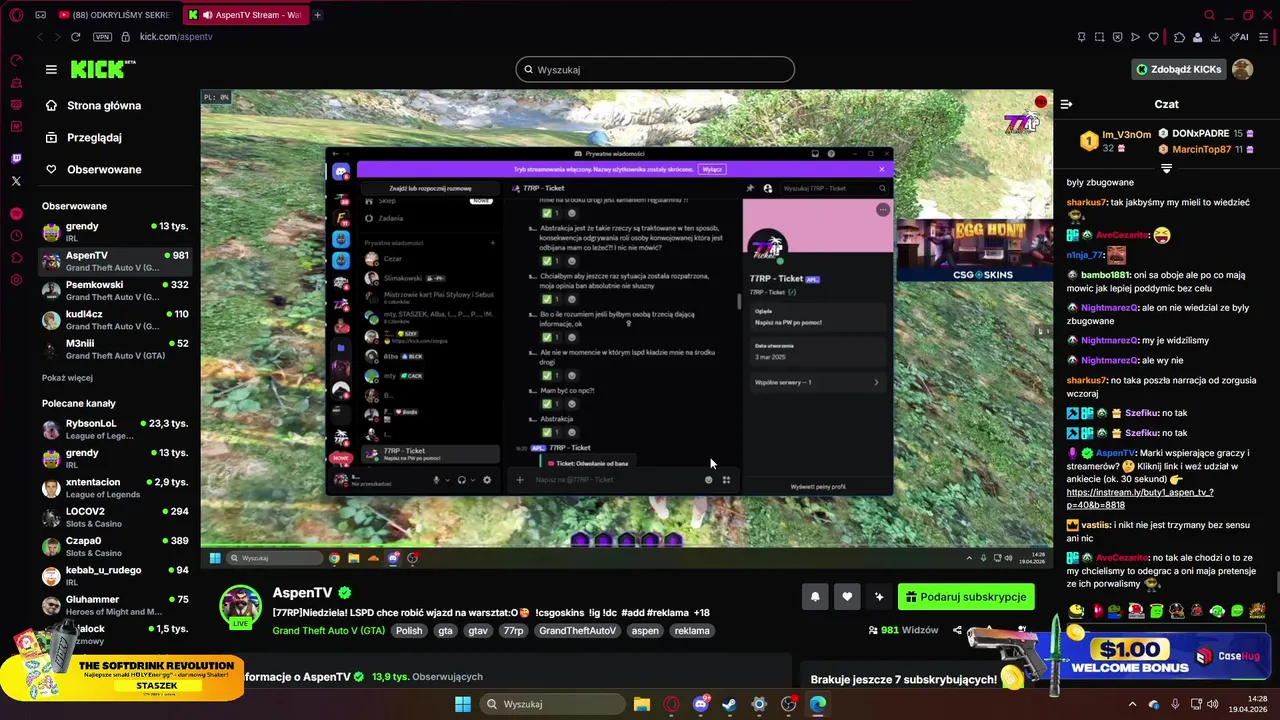This screenshot has width=1280, height=720.
Task: Open search icon in Opera title bar
Action: [x=1209, y=15]
